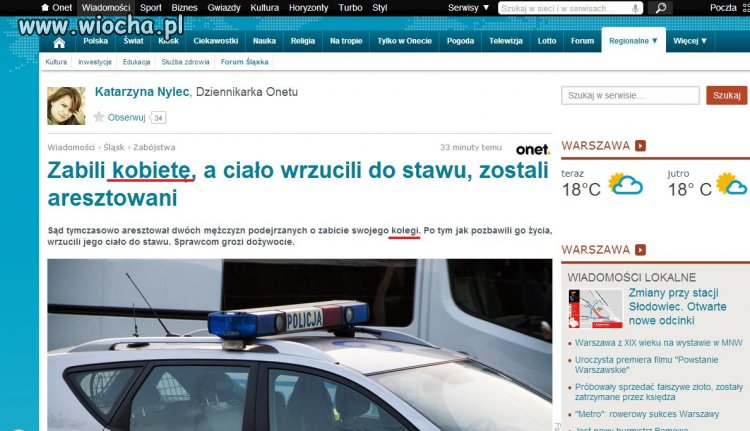Open the Serwisy dropdown
Image resolution: width=750 pixels, height=431 pixels.
pos(468,8)
